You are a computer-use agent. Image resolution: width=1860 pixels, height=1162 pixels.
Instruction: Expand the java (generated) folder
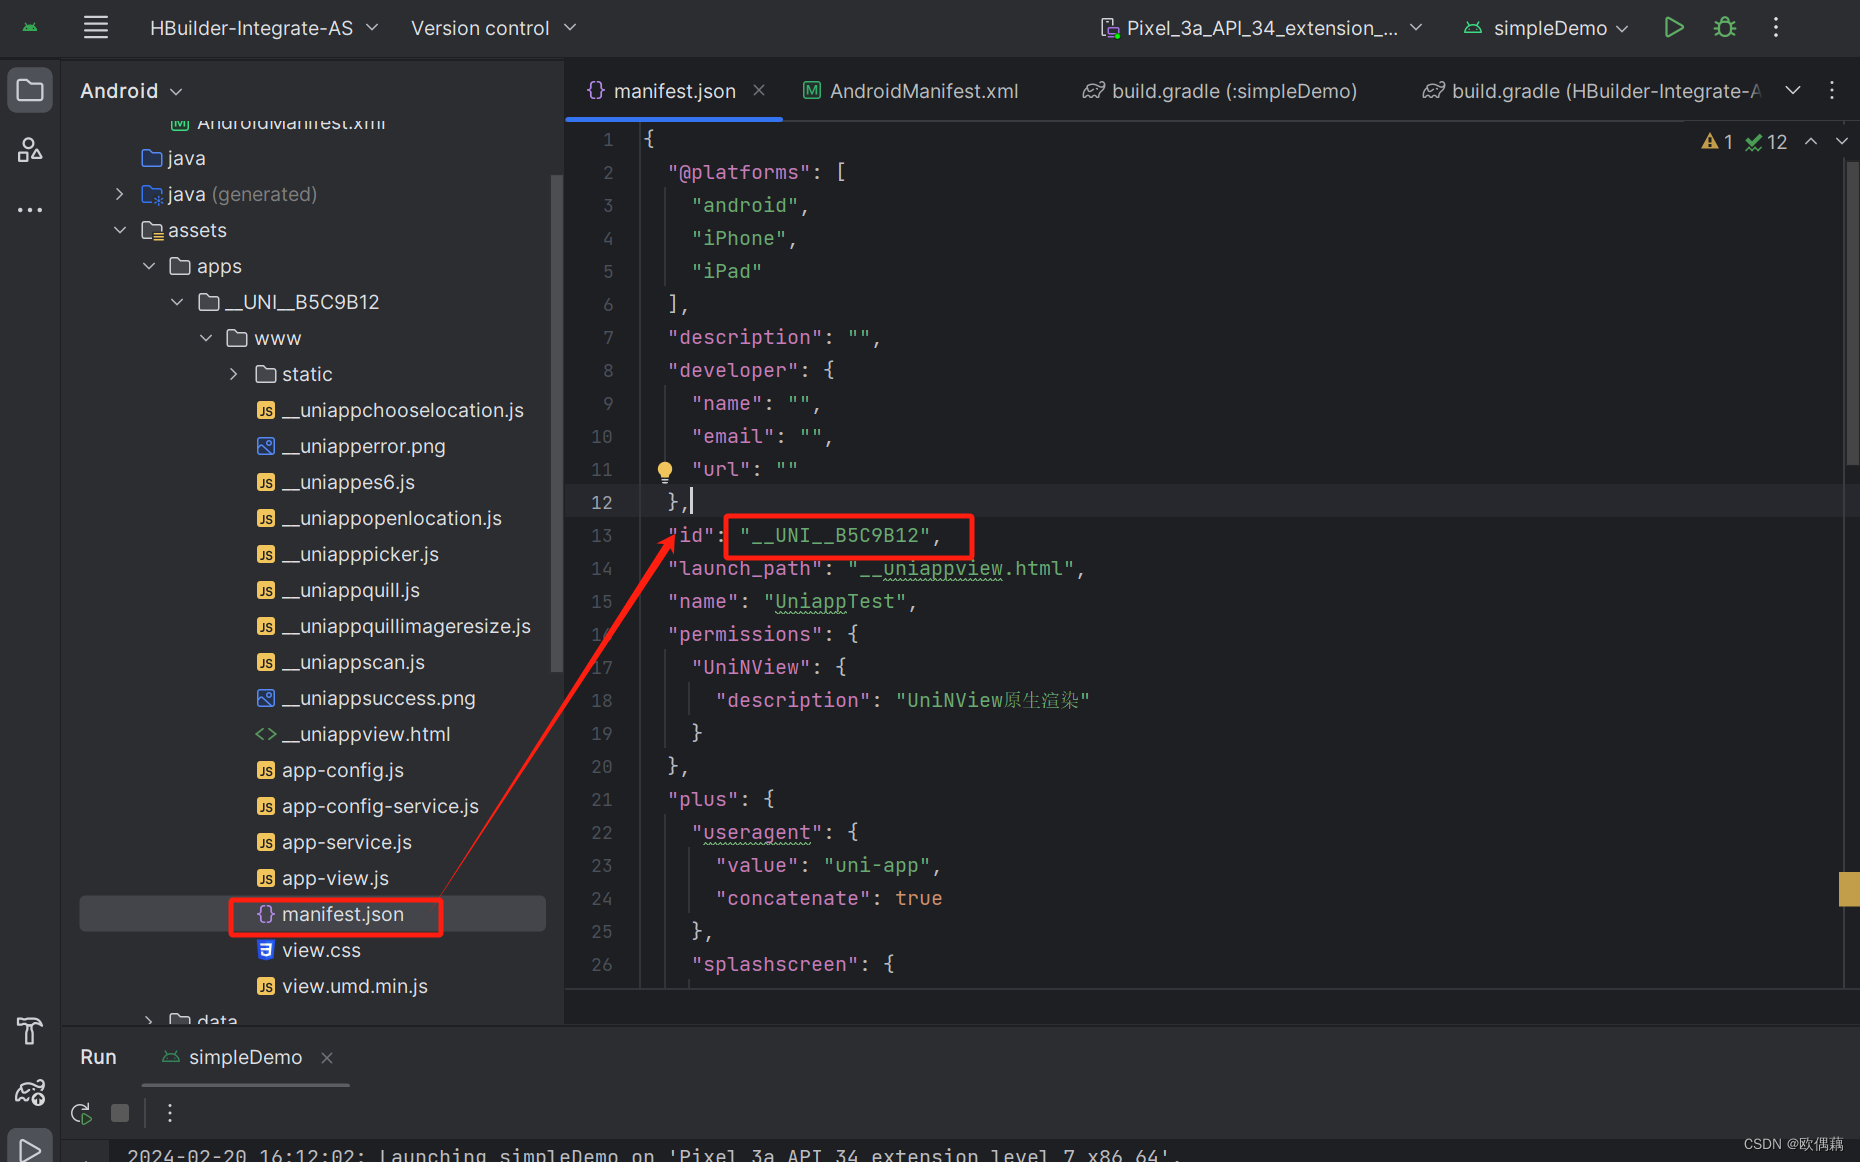(x=120, y=194)
